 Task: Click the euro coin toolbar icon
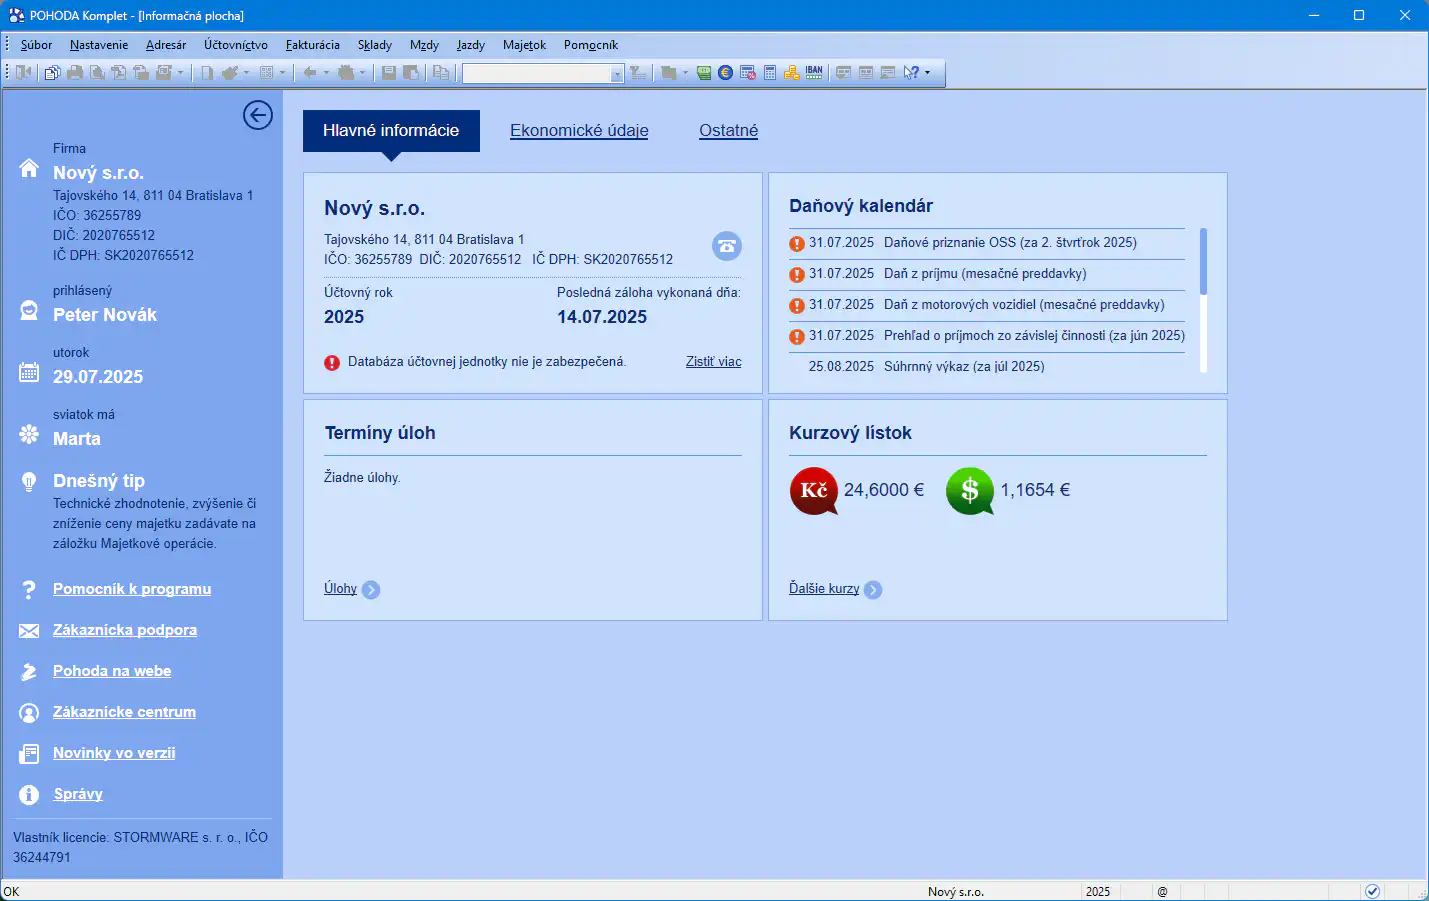725,72
